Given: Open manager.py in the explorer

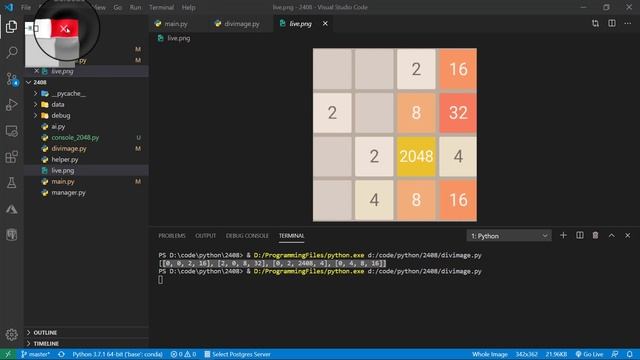Looking at the screenshot, I should (x=68, y=193).
